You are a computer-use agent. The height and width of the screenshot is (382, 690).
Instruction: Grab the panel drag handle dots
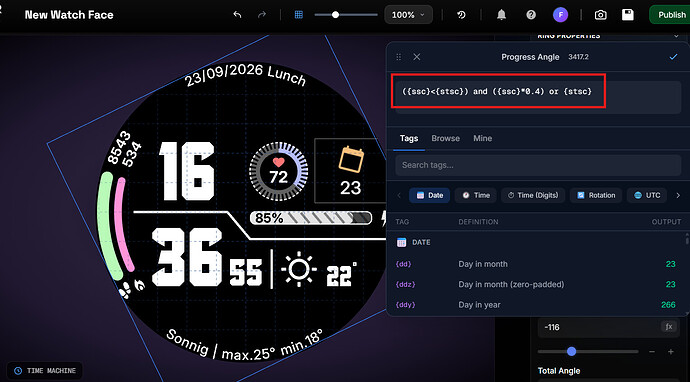(399, 57)
